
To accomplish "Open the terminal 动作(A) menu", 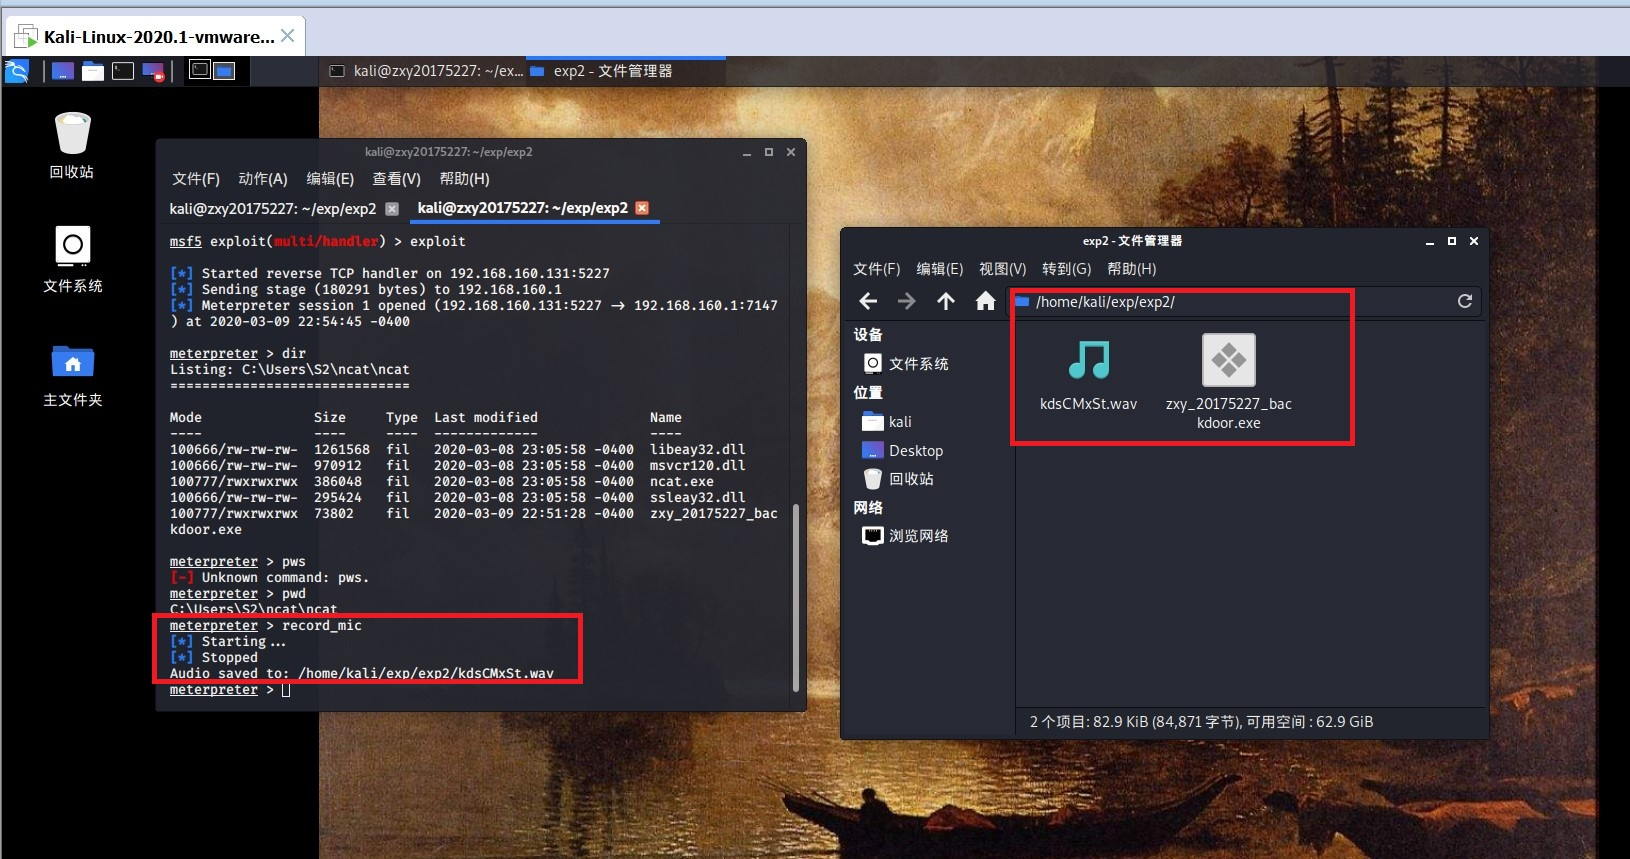I will coord(263,179).
